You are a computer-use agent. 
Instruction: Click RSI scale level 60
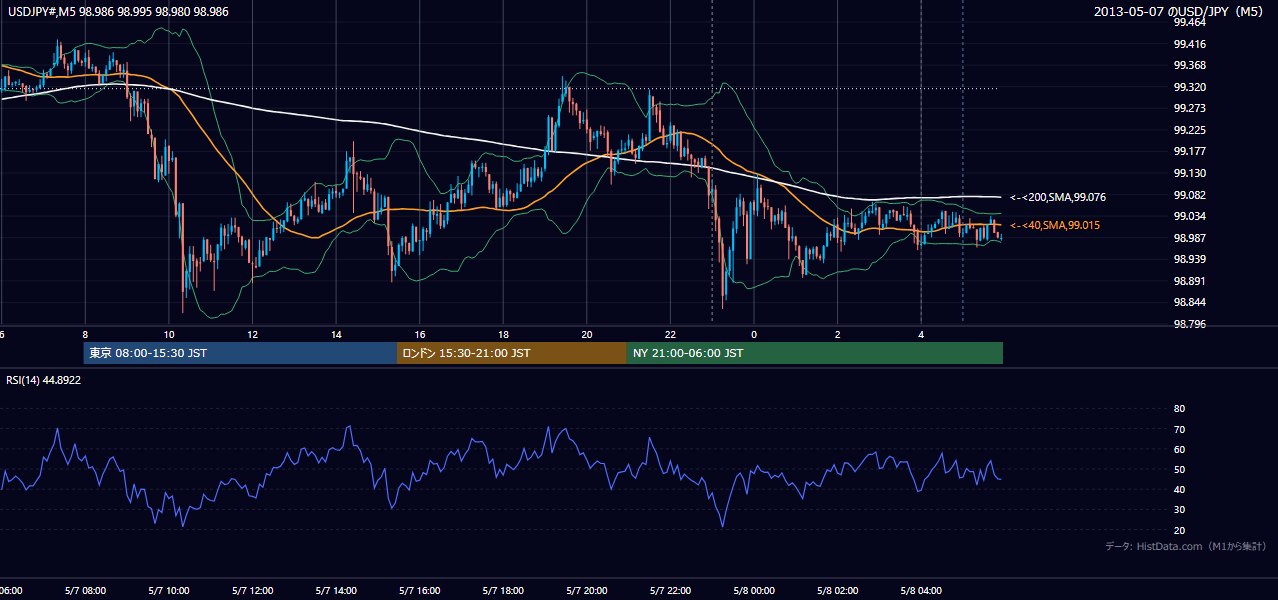coord(1179,449)
